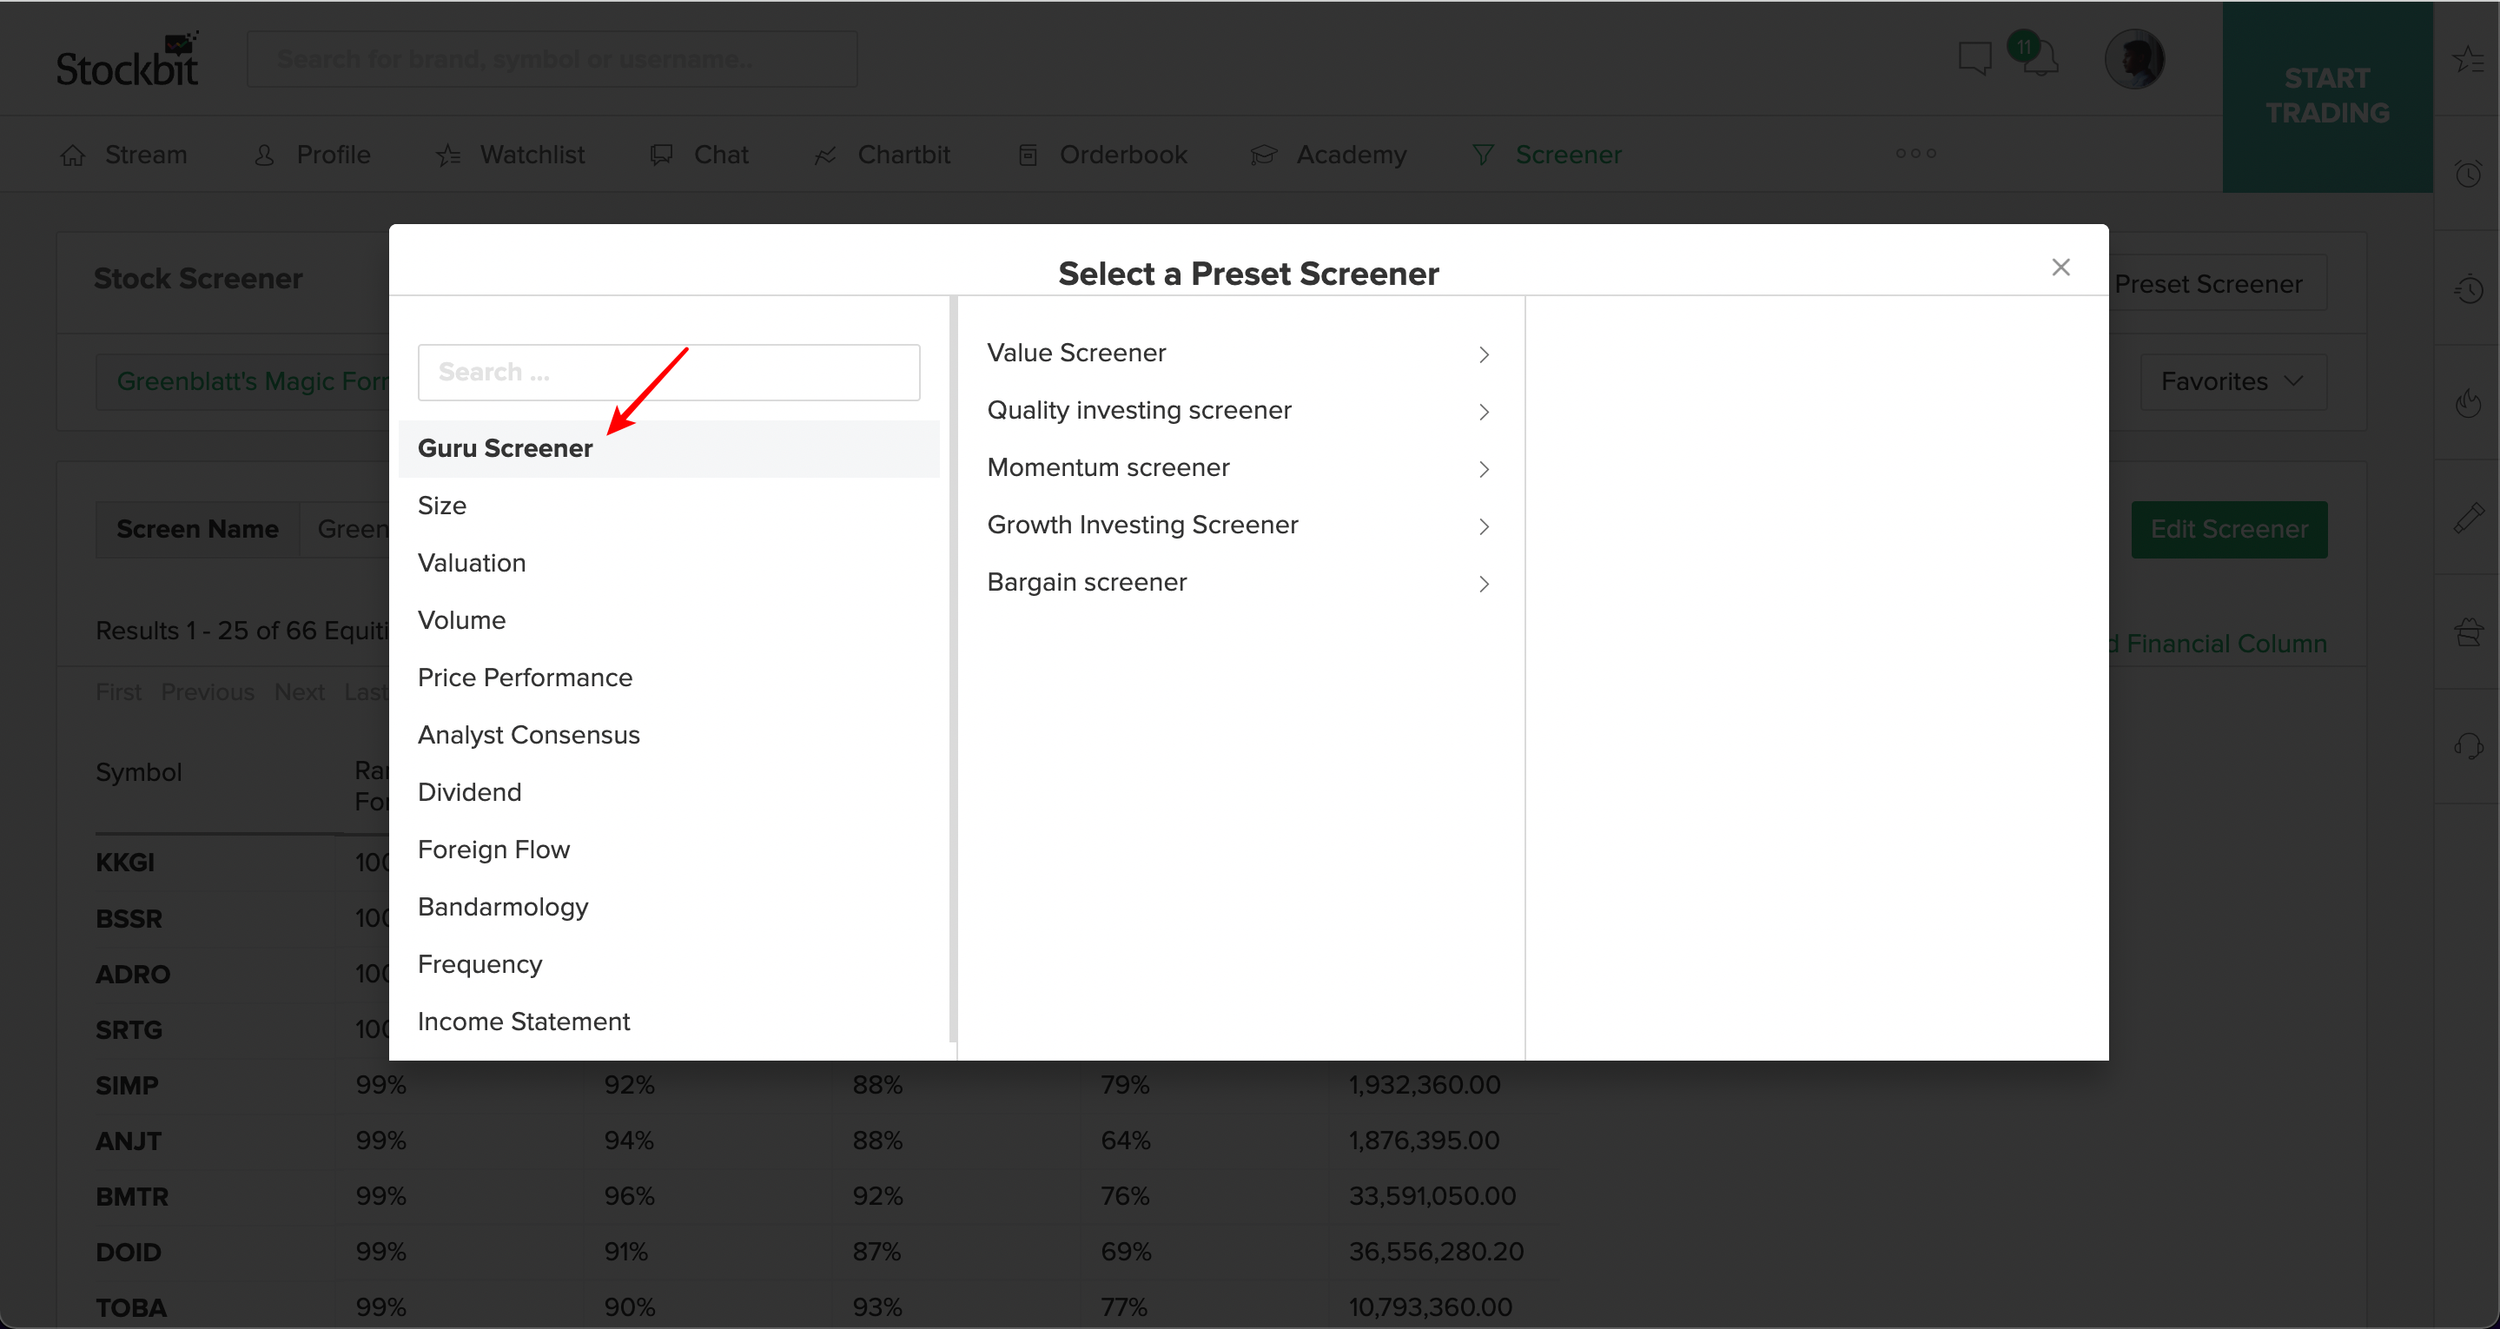
Task: Open the chat messages icon in header
Action: (x=1975, y=58)
